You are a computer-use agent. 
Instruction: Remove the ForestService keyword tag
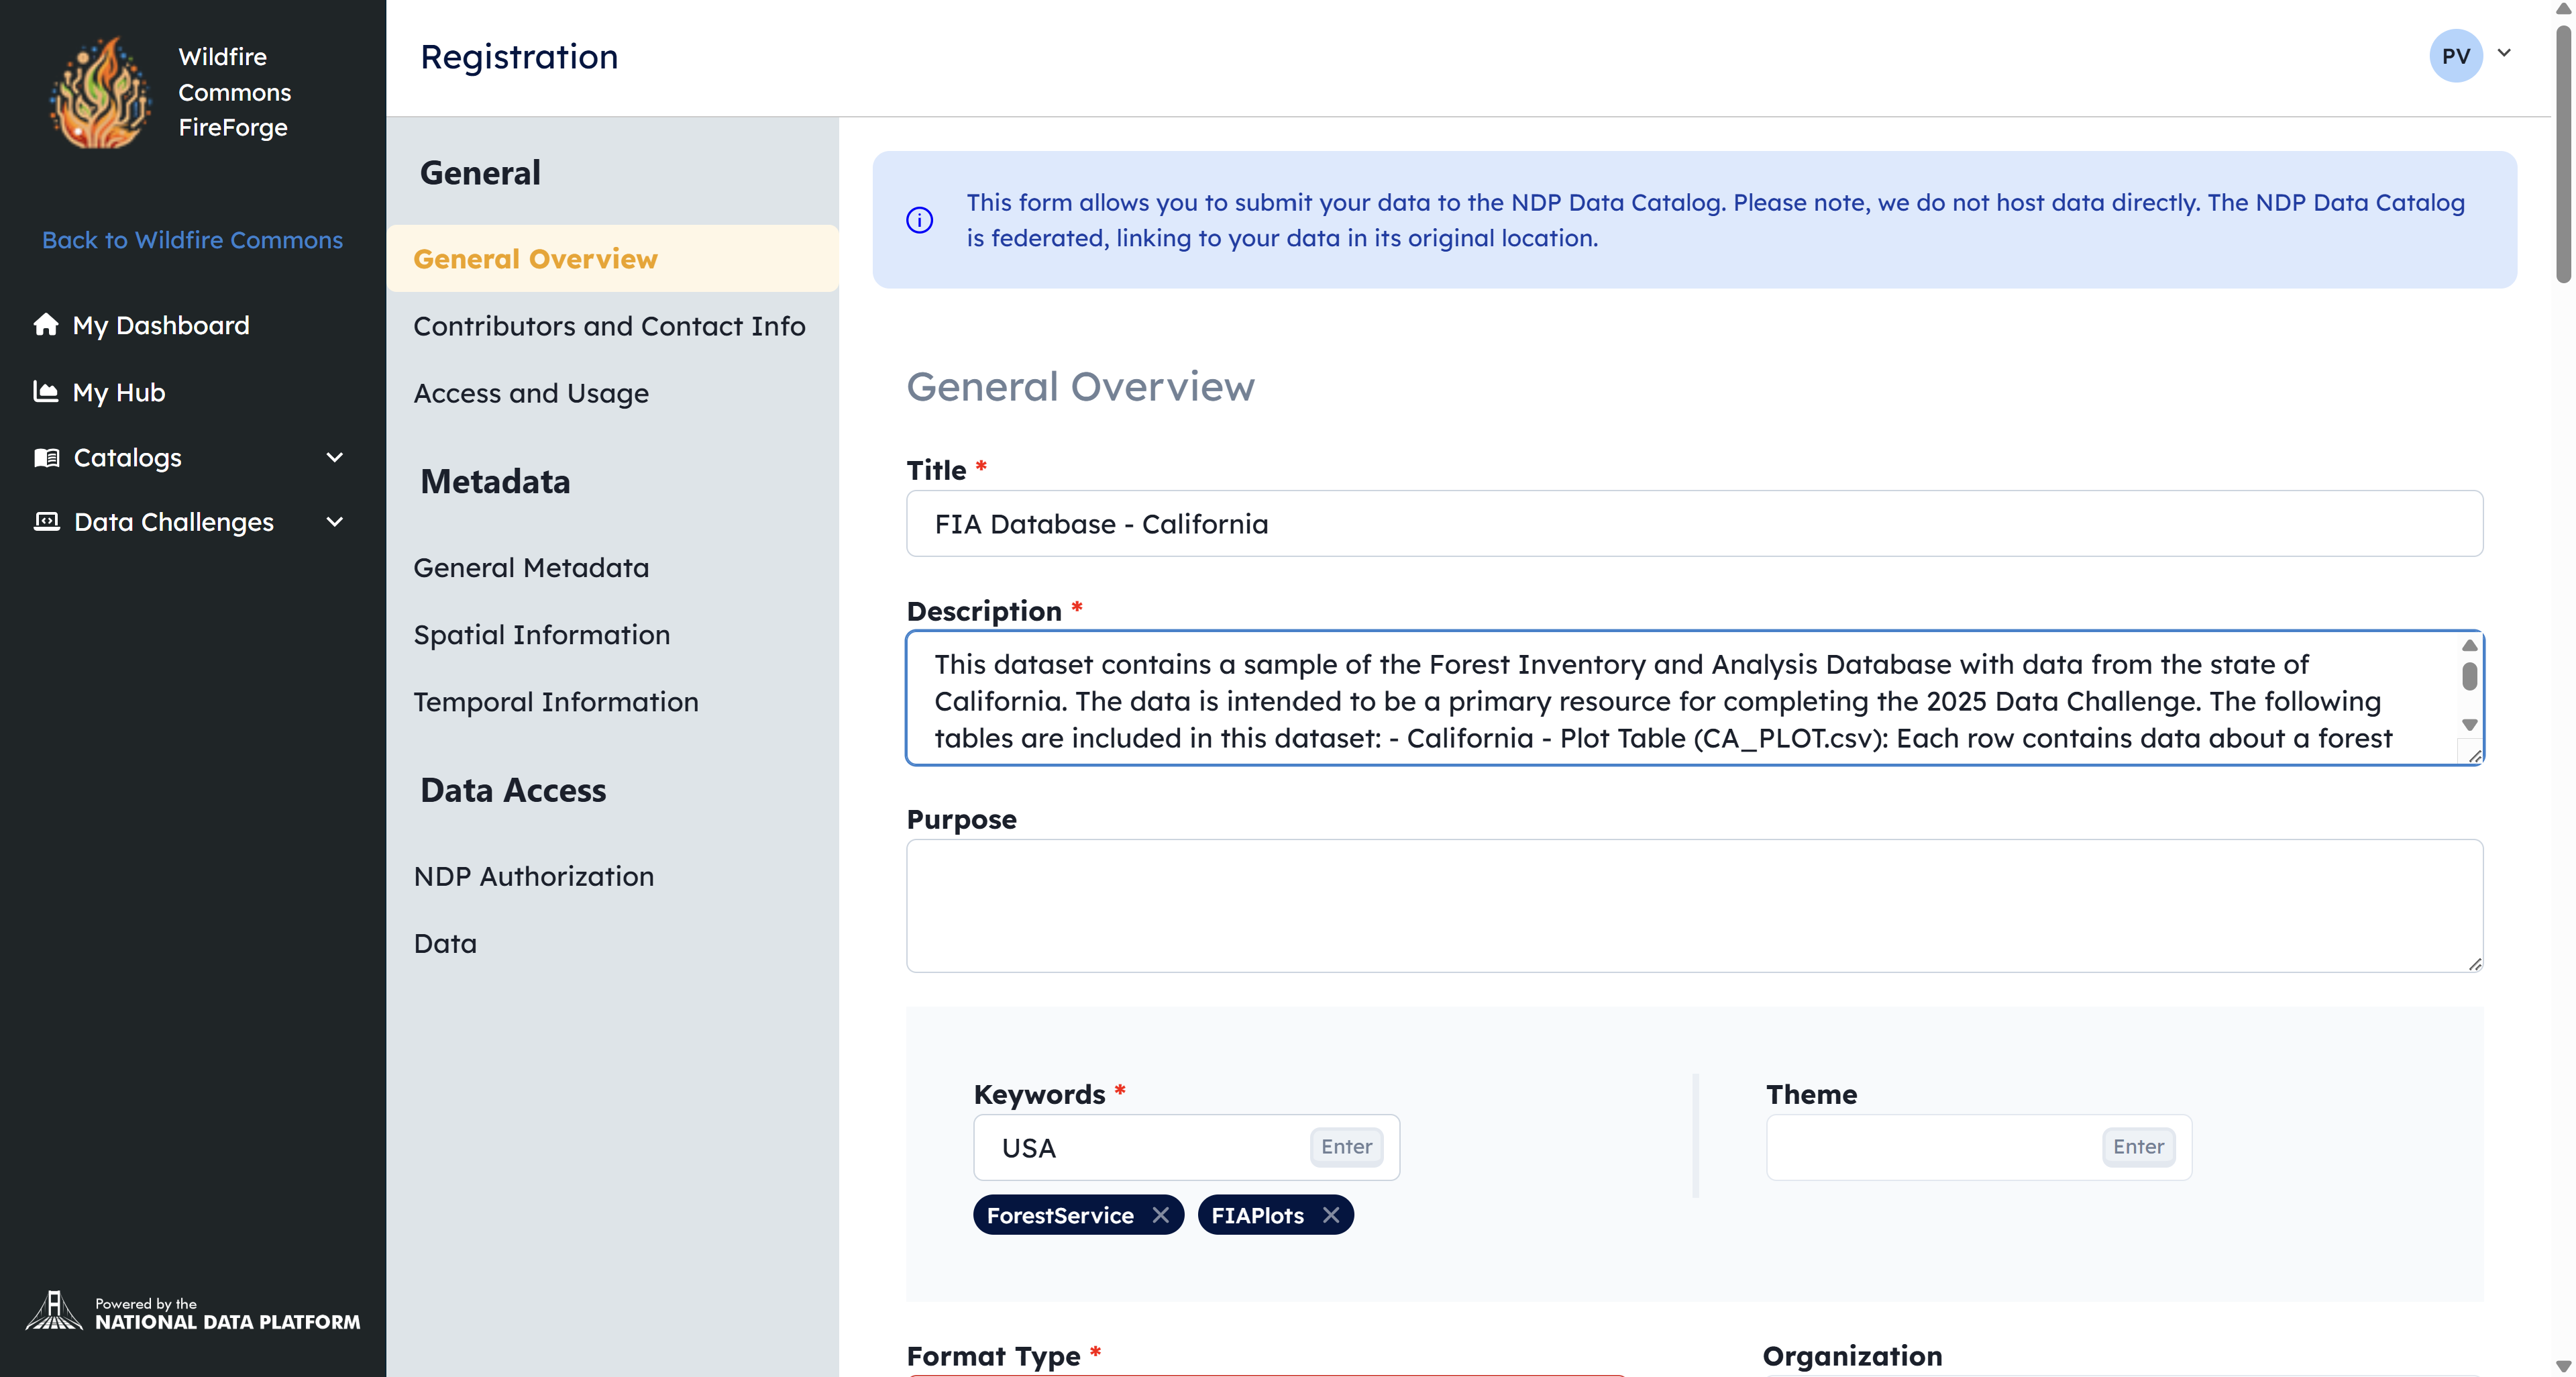1160,1215
